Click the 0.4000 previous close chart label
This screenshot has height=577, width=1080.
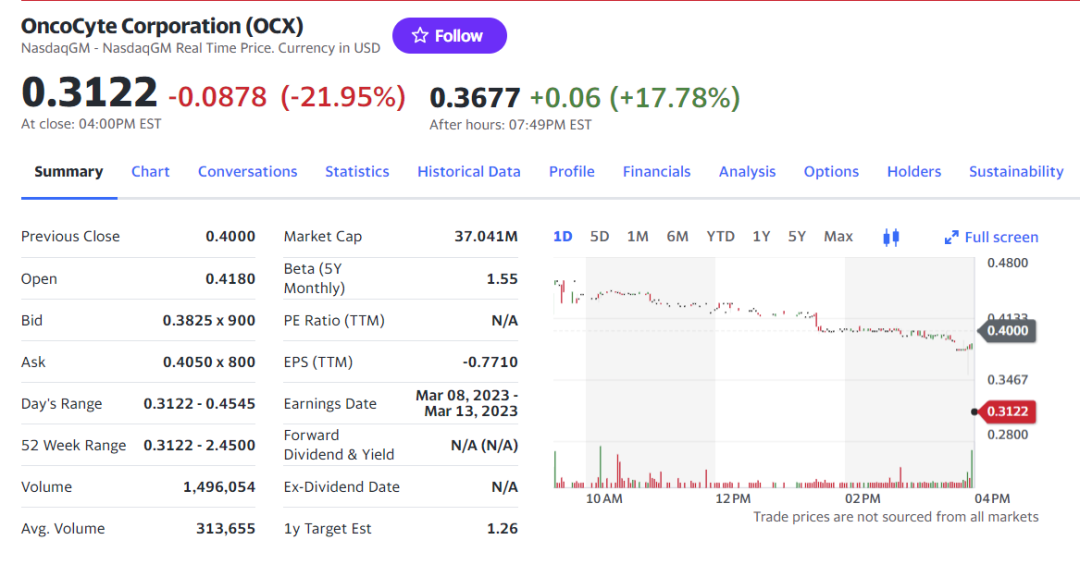[x=1007, y=331]
